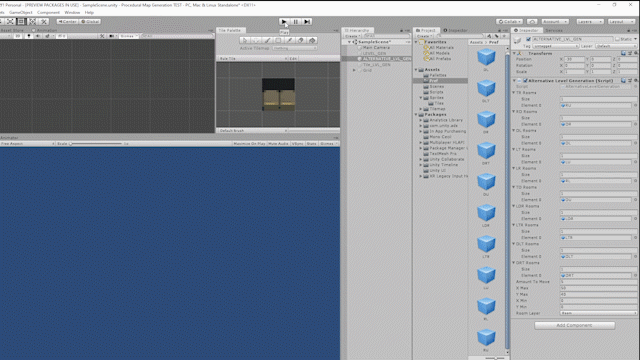
Task: Click the Position X input field
Action: click(x=575, y=59)
